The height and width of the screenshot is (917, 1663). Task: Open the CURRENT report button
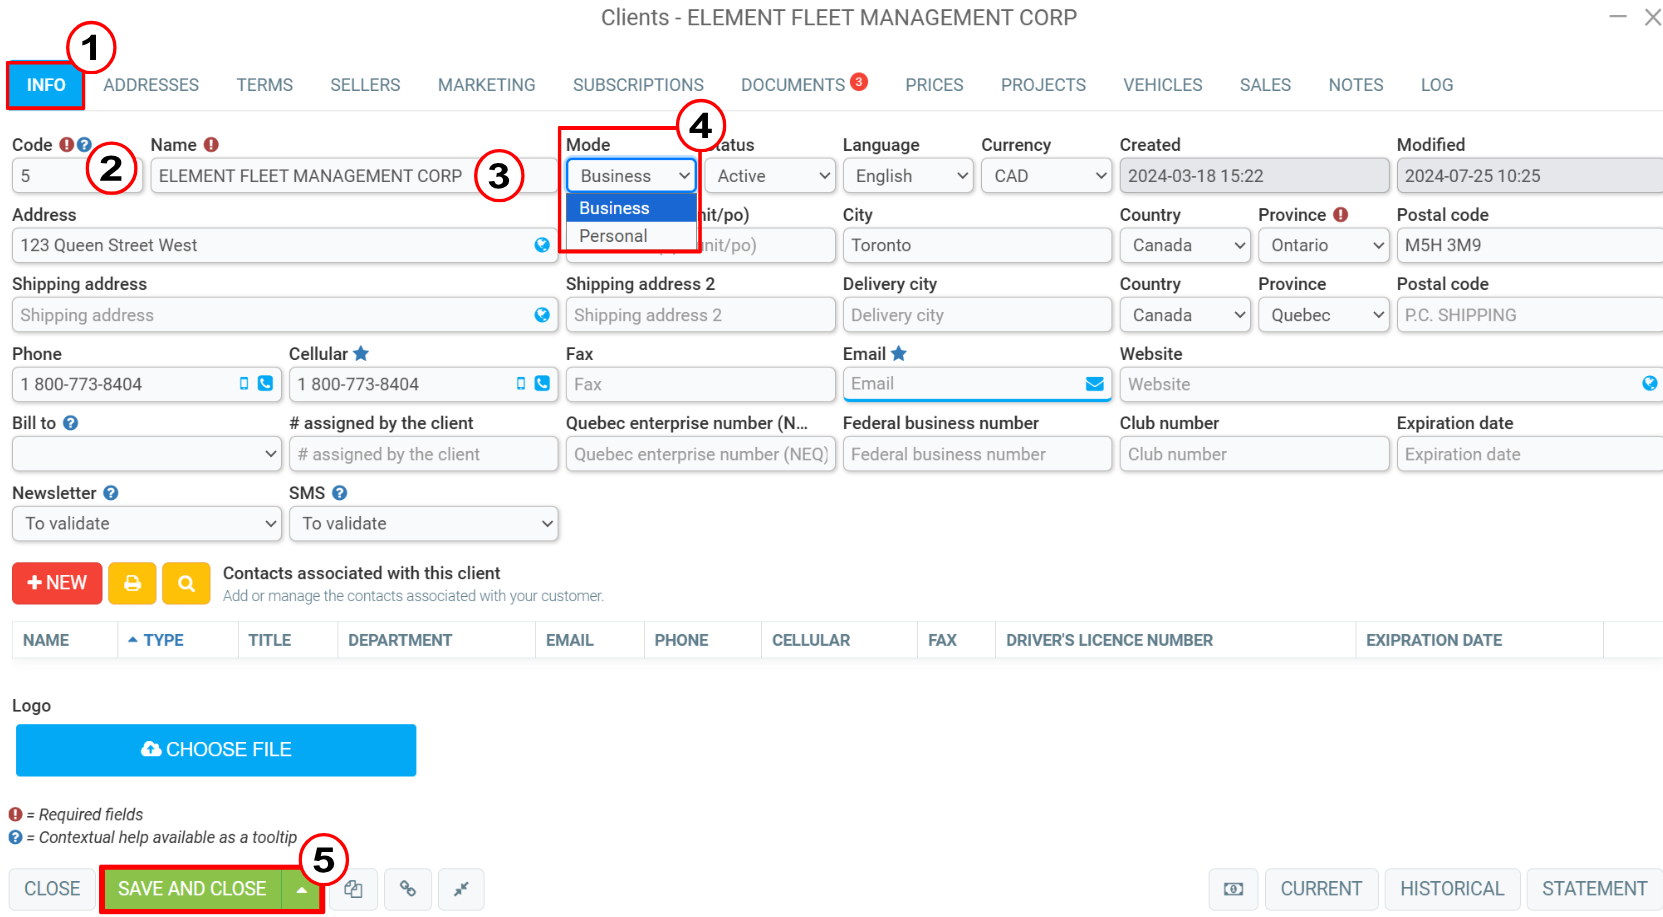coord(1321,889)
